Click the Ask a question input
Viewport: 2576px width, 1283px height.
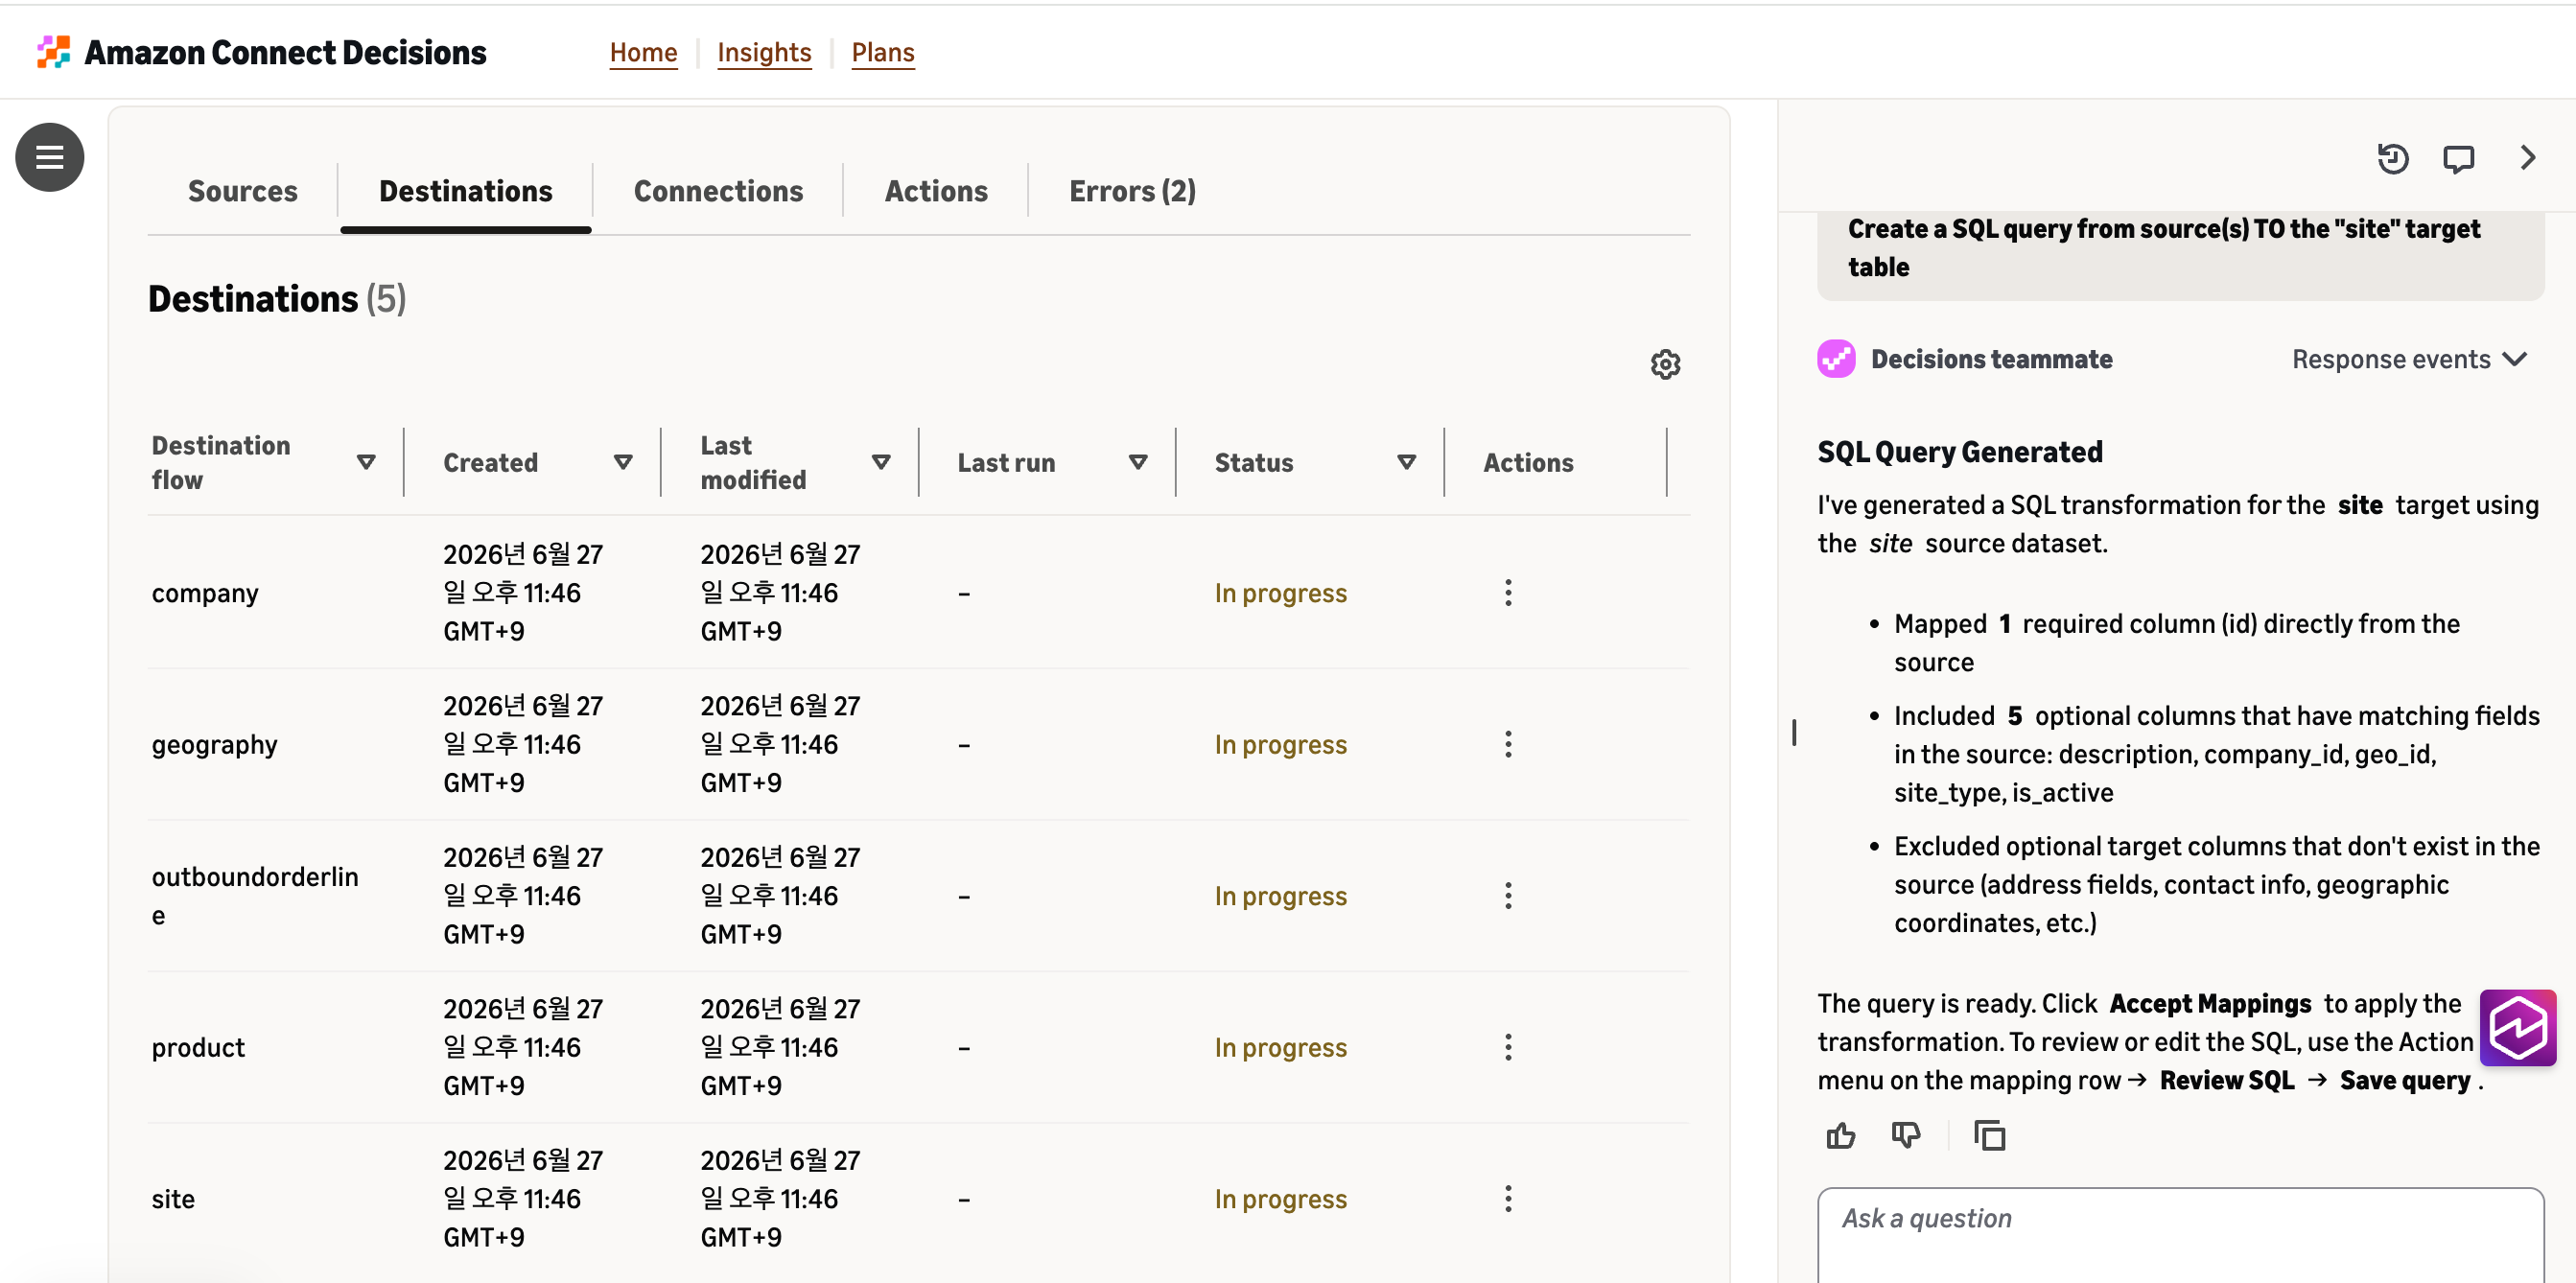coord(2180,1234)
